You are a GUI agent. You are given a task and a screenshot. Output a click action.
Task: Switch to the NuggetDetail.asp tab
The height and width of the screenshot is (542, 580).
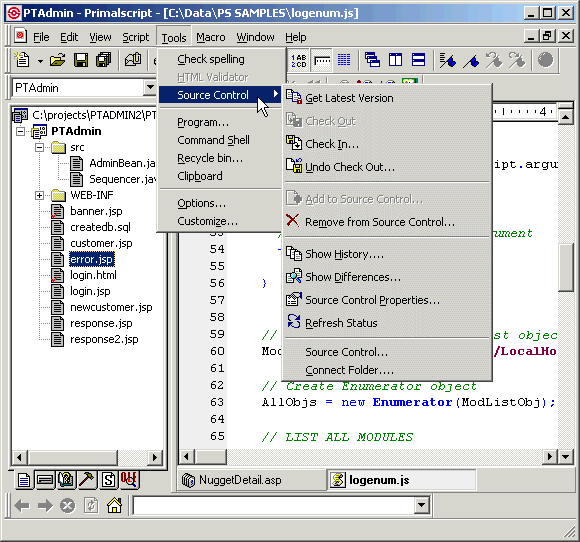(x=252, y=480)
